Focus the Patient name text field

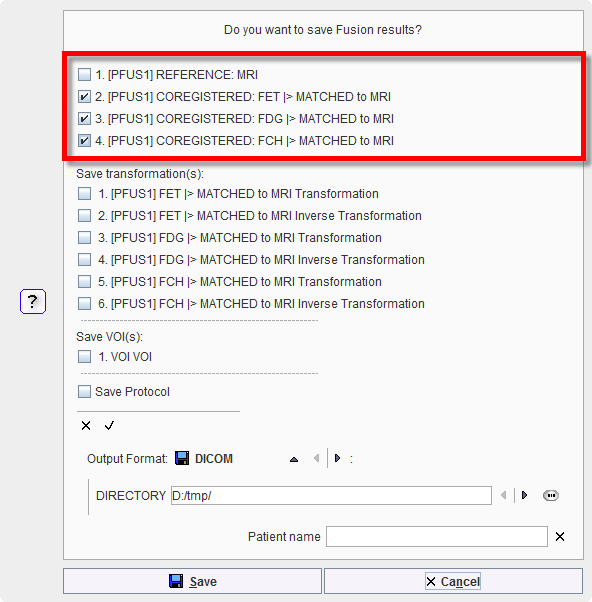tap(437, 536)
